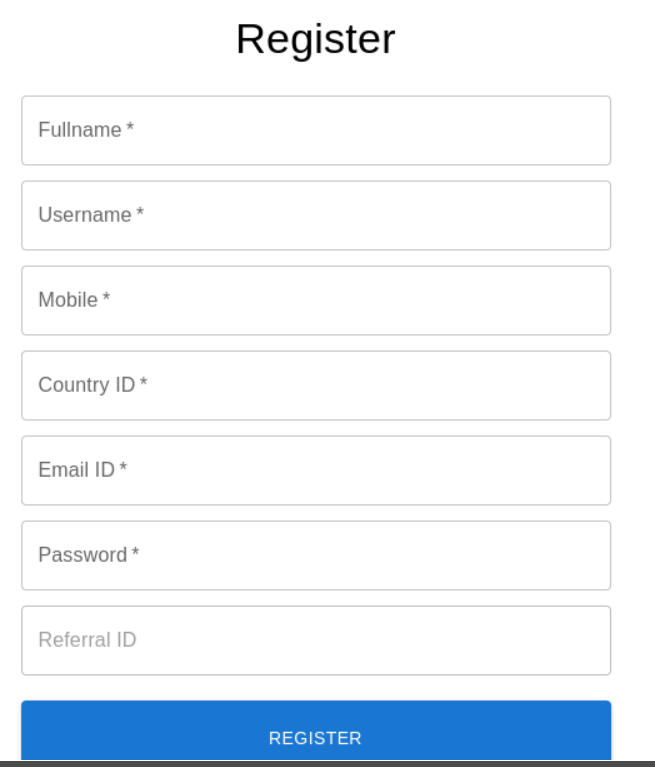Screen dimensions: 655x767
Task: Click the Fullname input field
Action: click(x=315, y=130)
